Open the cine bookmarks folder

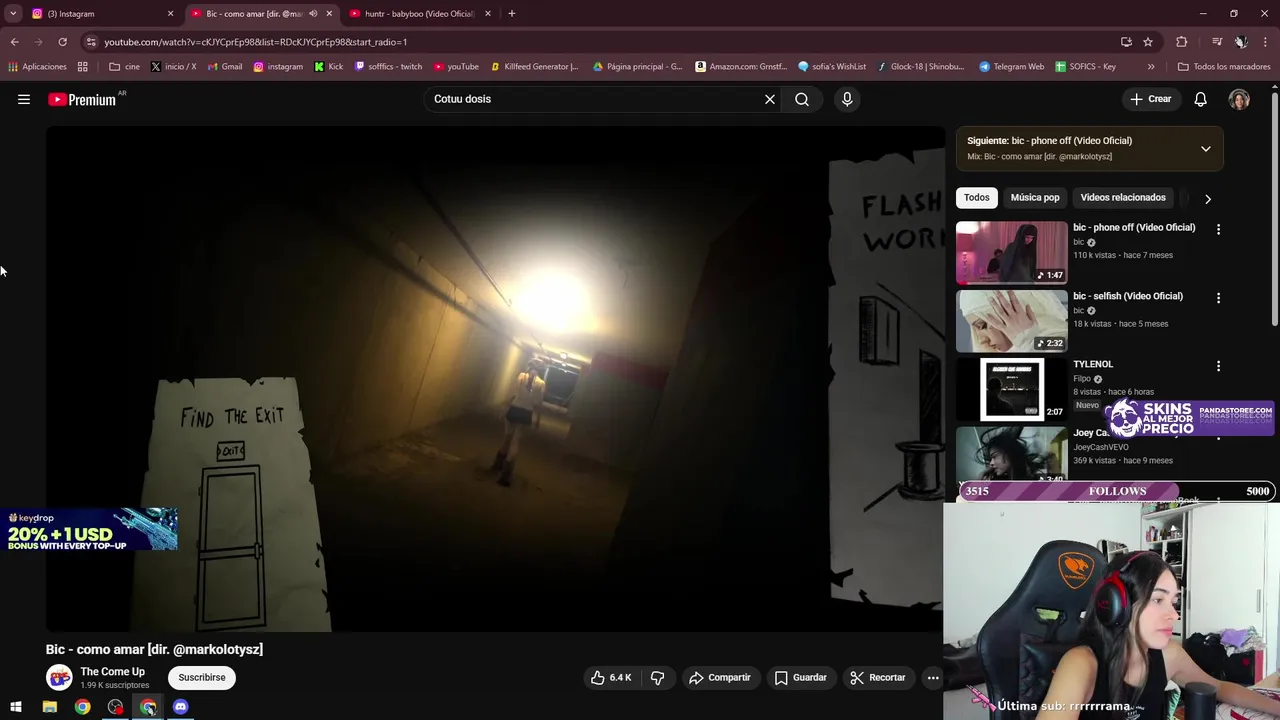coord(125,67)
